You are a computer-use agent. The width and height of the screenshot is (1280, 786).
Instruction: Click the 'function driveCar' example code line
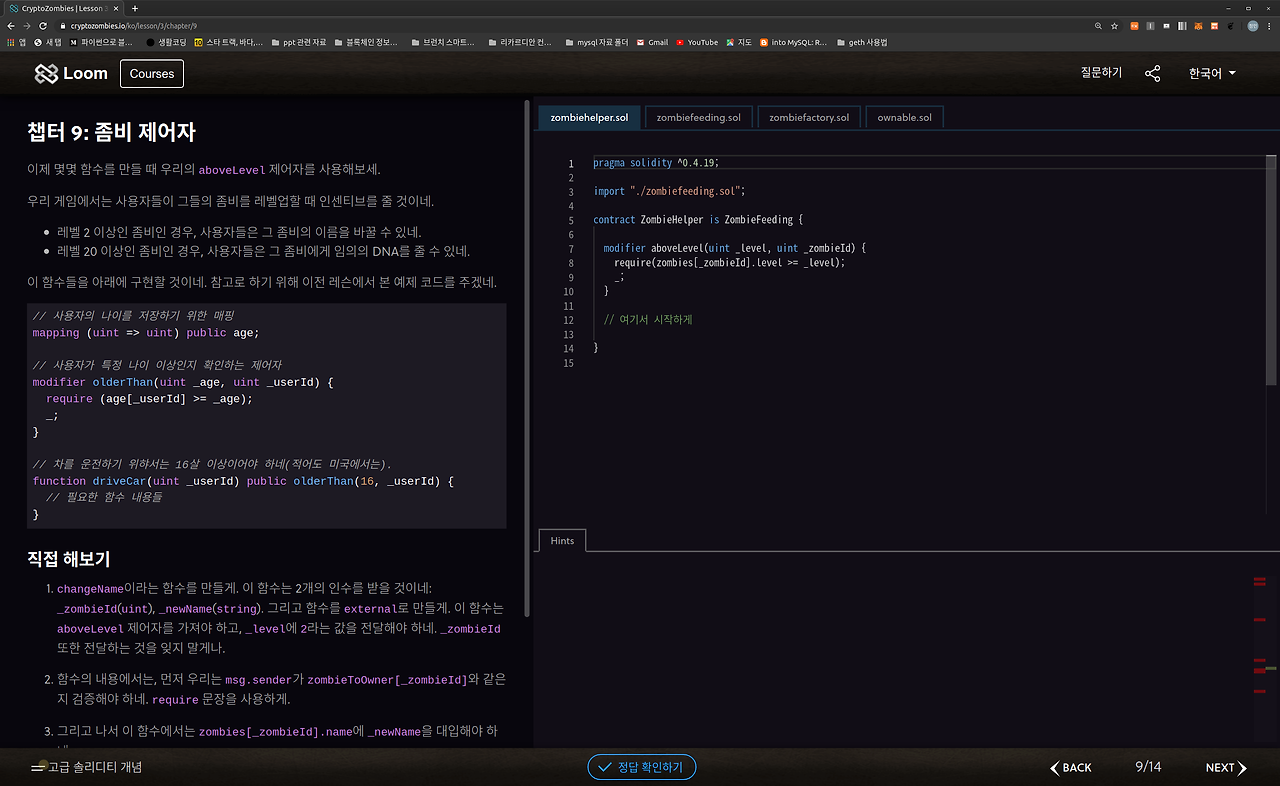[243, 481]
